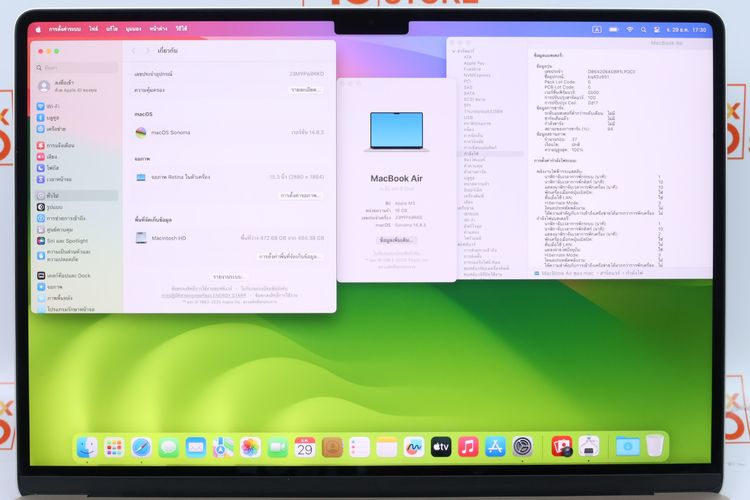Image resolution: width=750 pixels, height=500 pixels.
Task: Select SATA in System Information sidebar
Action: [469, 93]
